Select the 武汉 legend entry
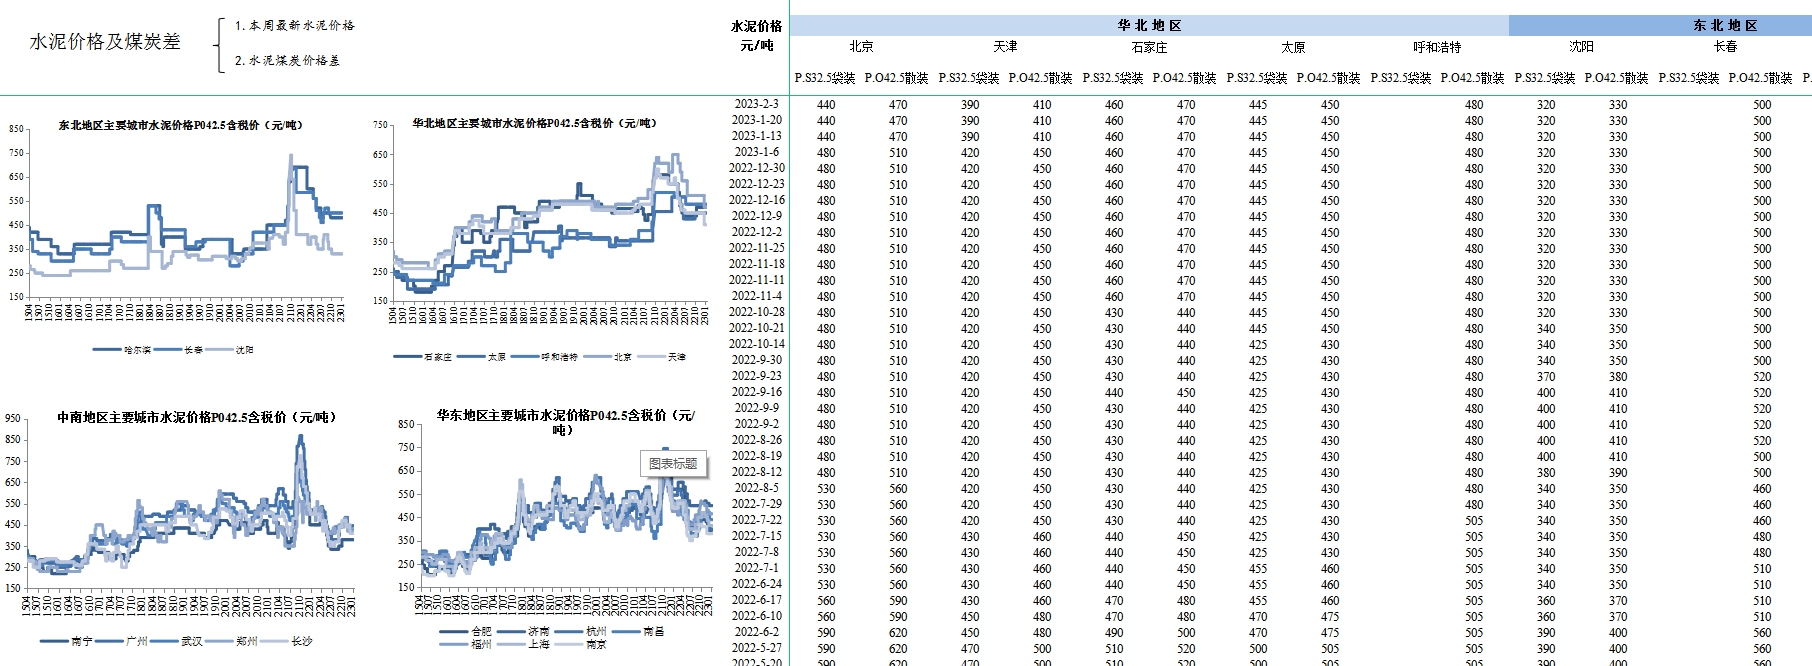The image size is (1812, 666). [x=191, y=641]
